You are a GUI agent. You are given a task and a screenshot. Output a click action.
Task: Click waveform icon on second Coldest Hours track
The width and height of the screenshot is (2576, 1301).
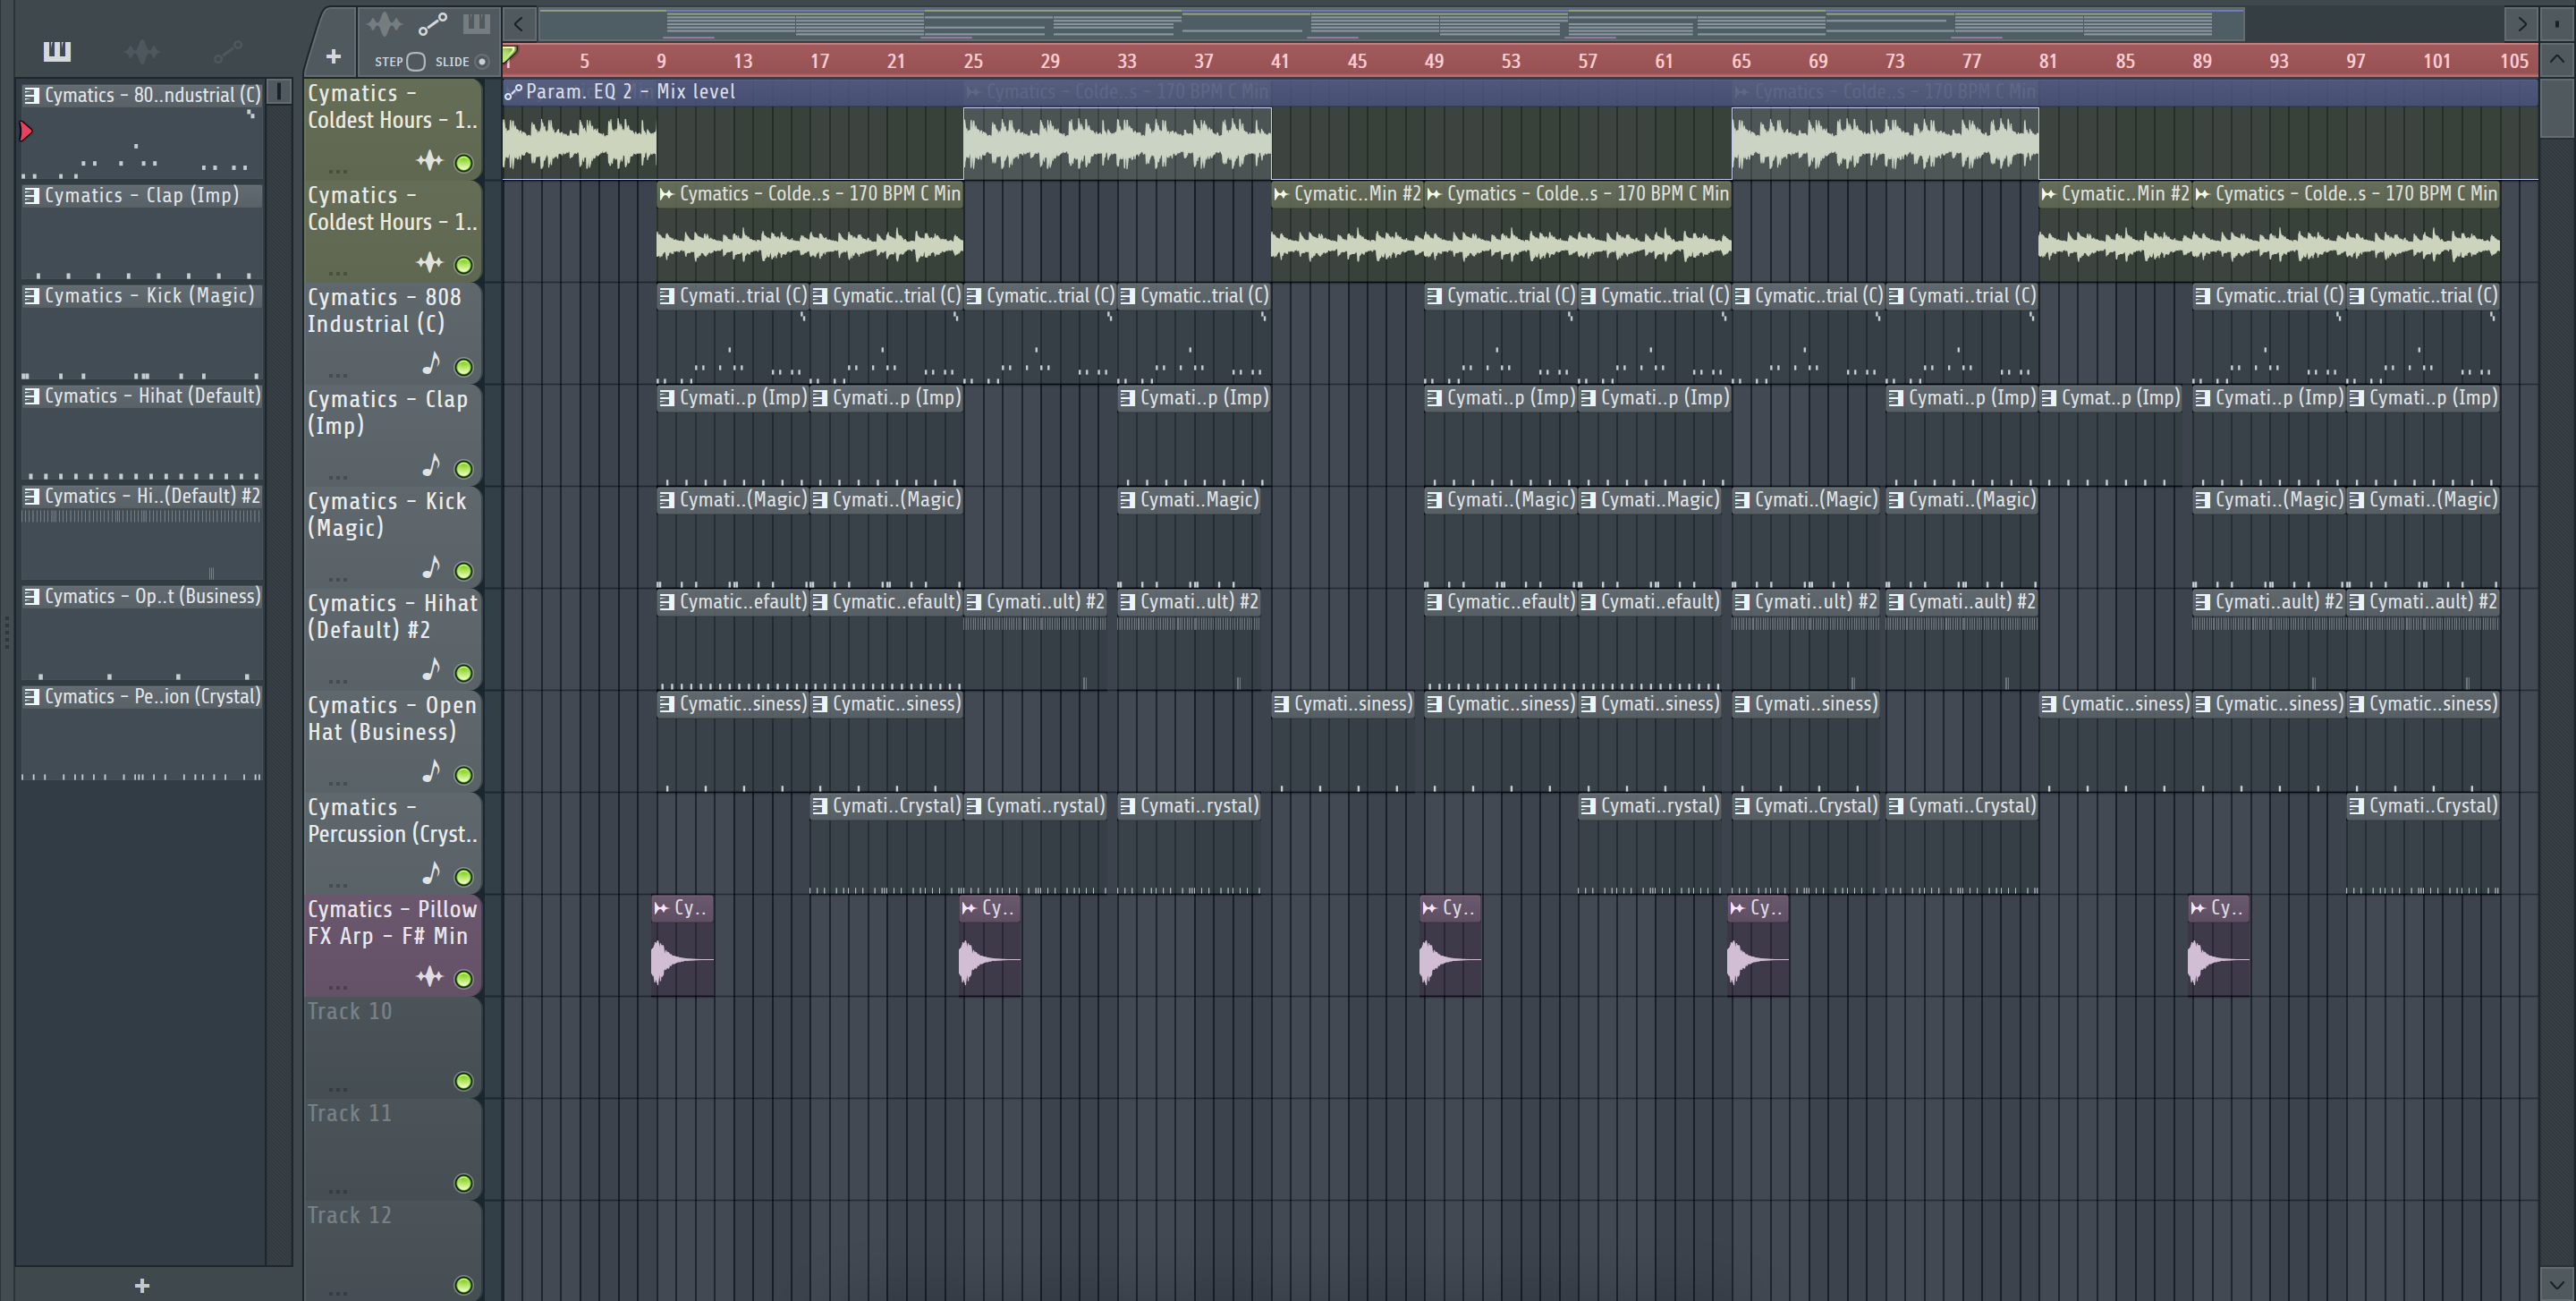point(430,262)
